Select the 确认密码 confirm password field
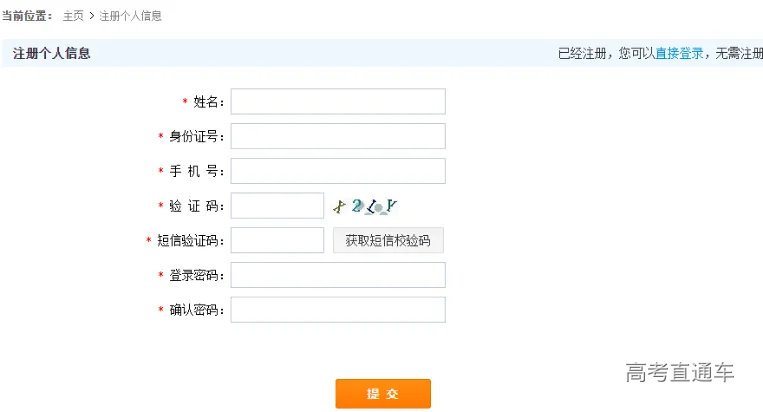This screenshot has width=763, height=412. 338,310
